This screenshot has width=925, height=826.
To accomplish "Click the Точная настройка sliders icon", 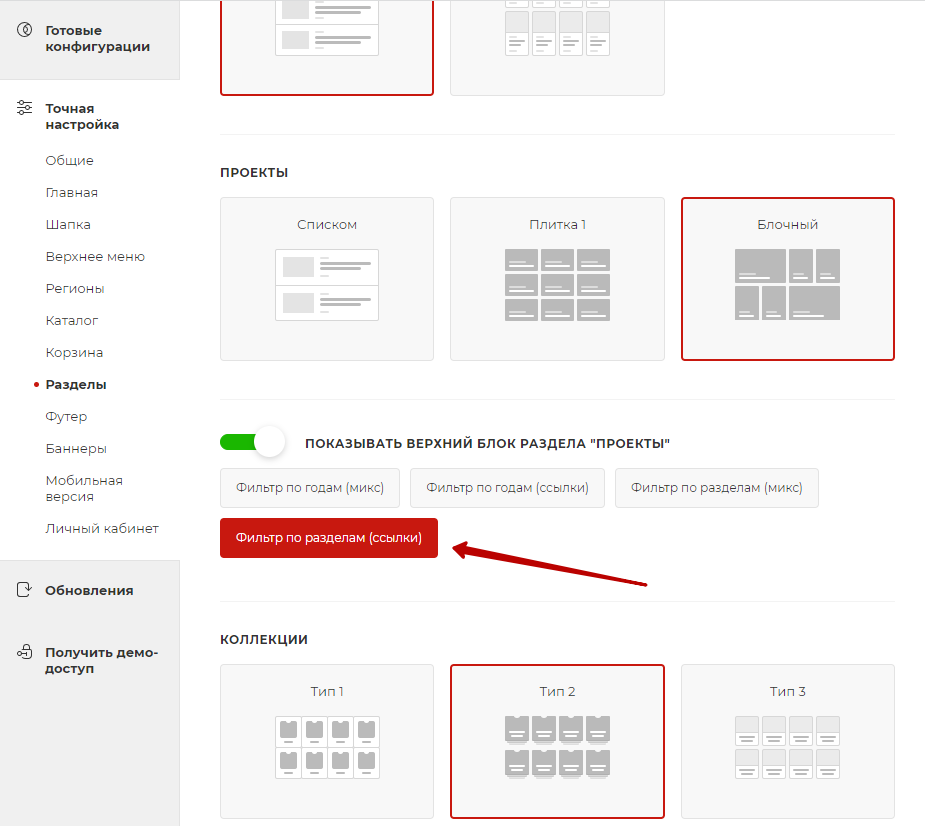I will (x=25, y=107).
